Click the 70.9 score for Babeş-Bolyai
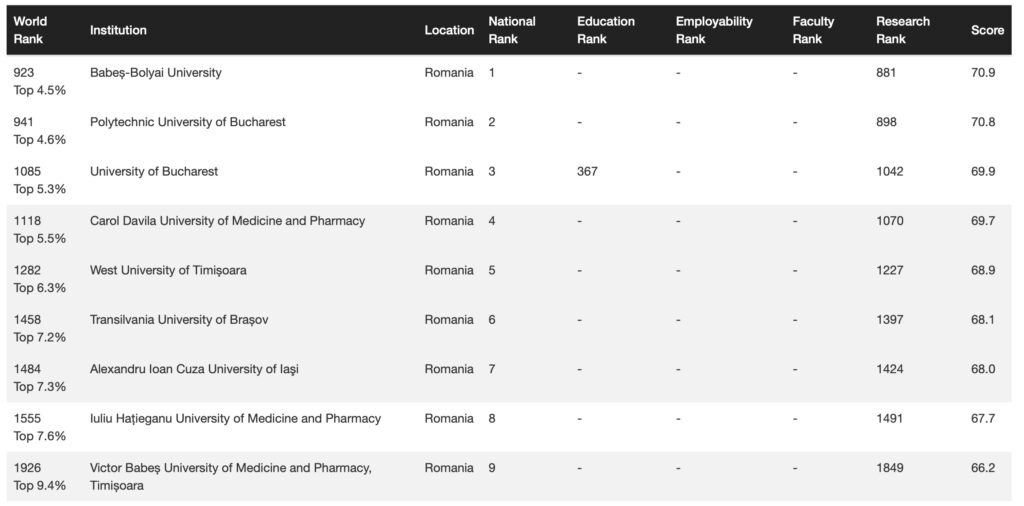 [x=984, y=73]
